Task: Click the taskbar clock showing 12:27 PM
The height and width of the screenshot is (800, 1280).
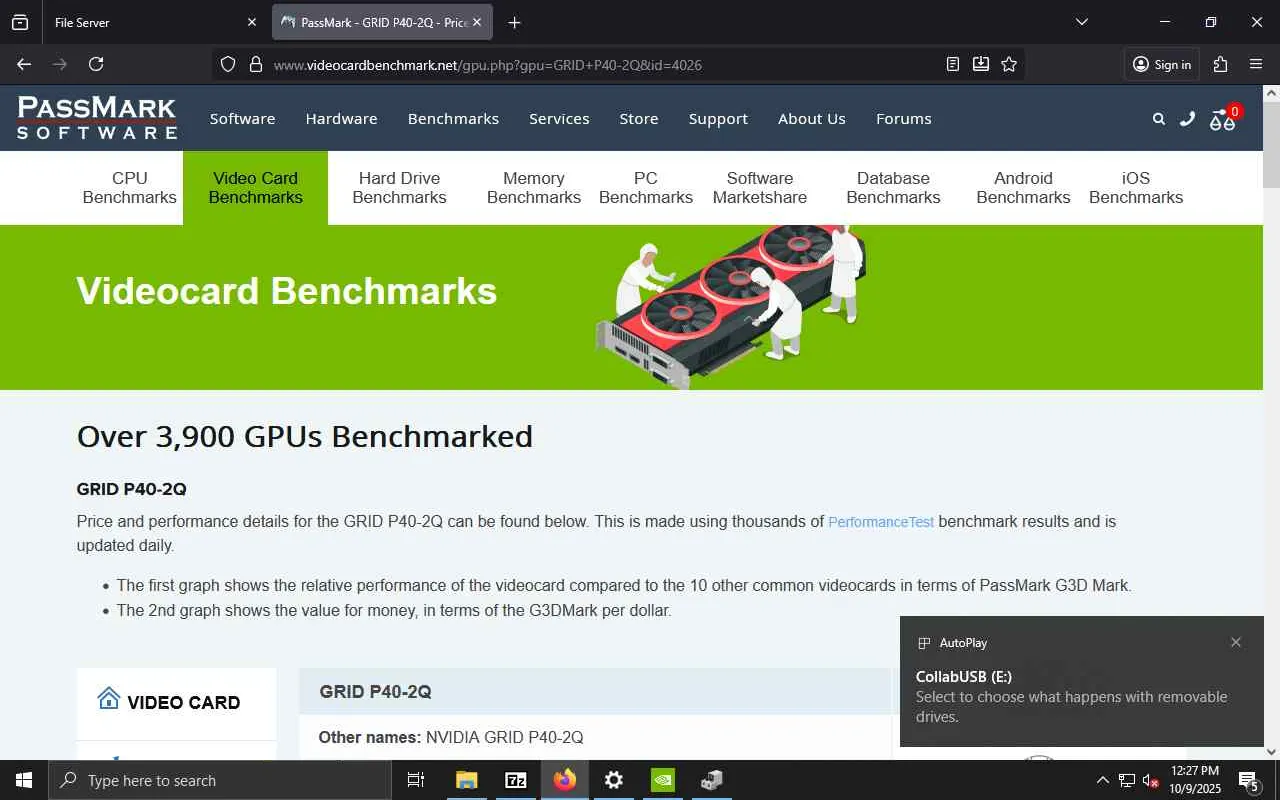Action: click(1195, 780)
